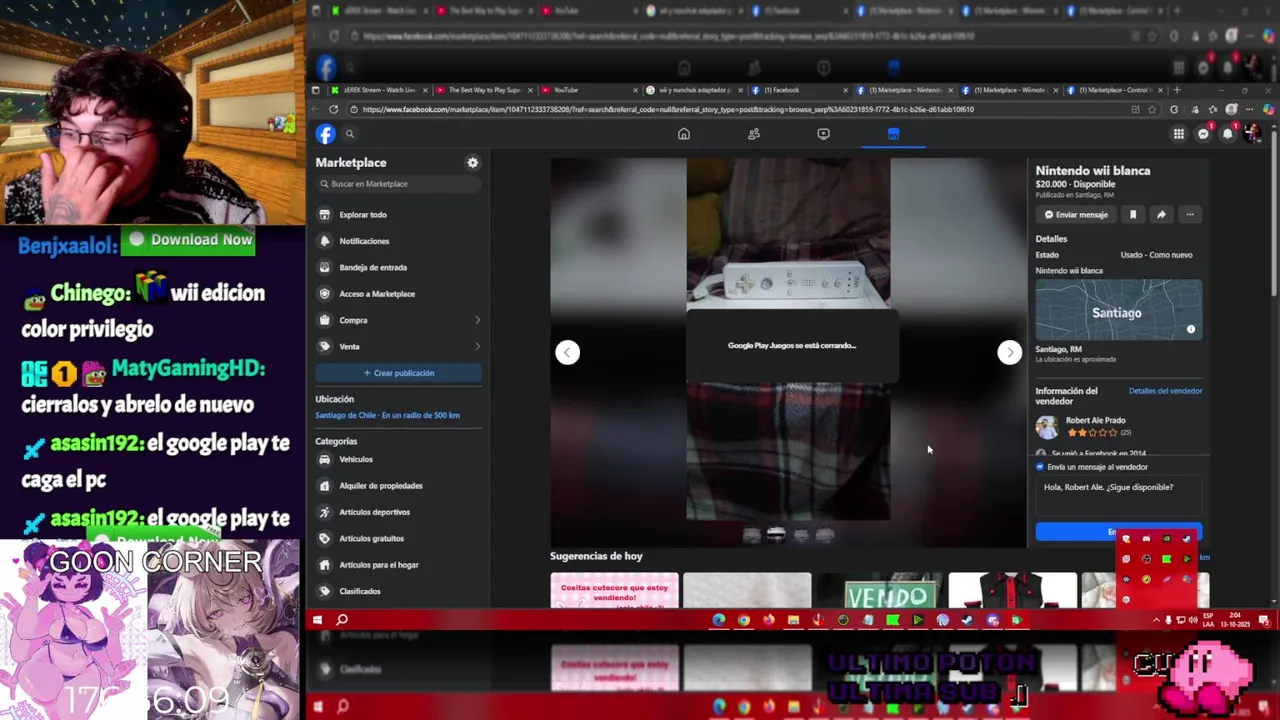Select the Vehículos category
The image size is (1280, 720).
(398, 460)
